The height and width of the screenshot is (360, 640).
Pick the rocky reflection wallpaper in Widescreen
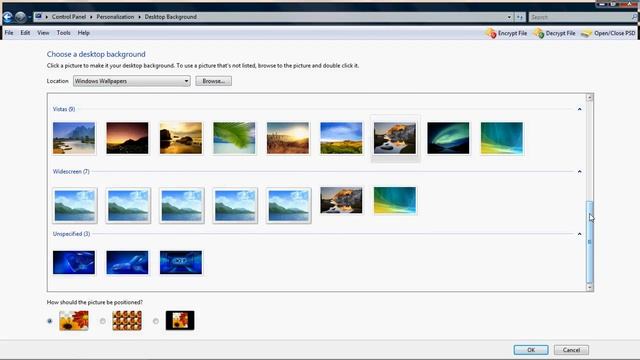point(341,200)
